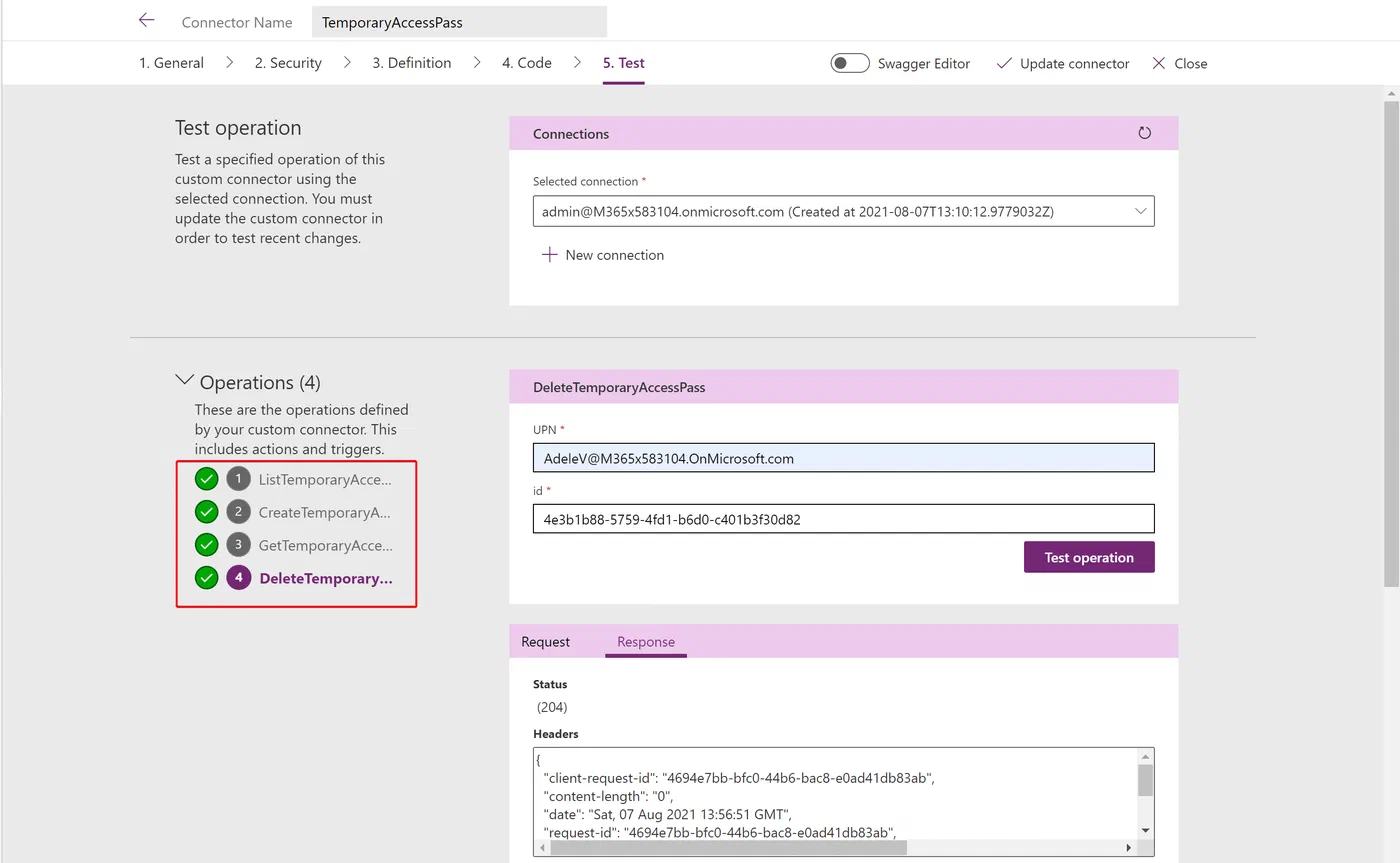Click the Update connector checkmark icon
Viewport: 1400px width, 863px height.
pos(1004,63)
